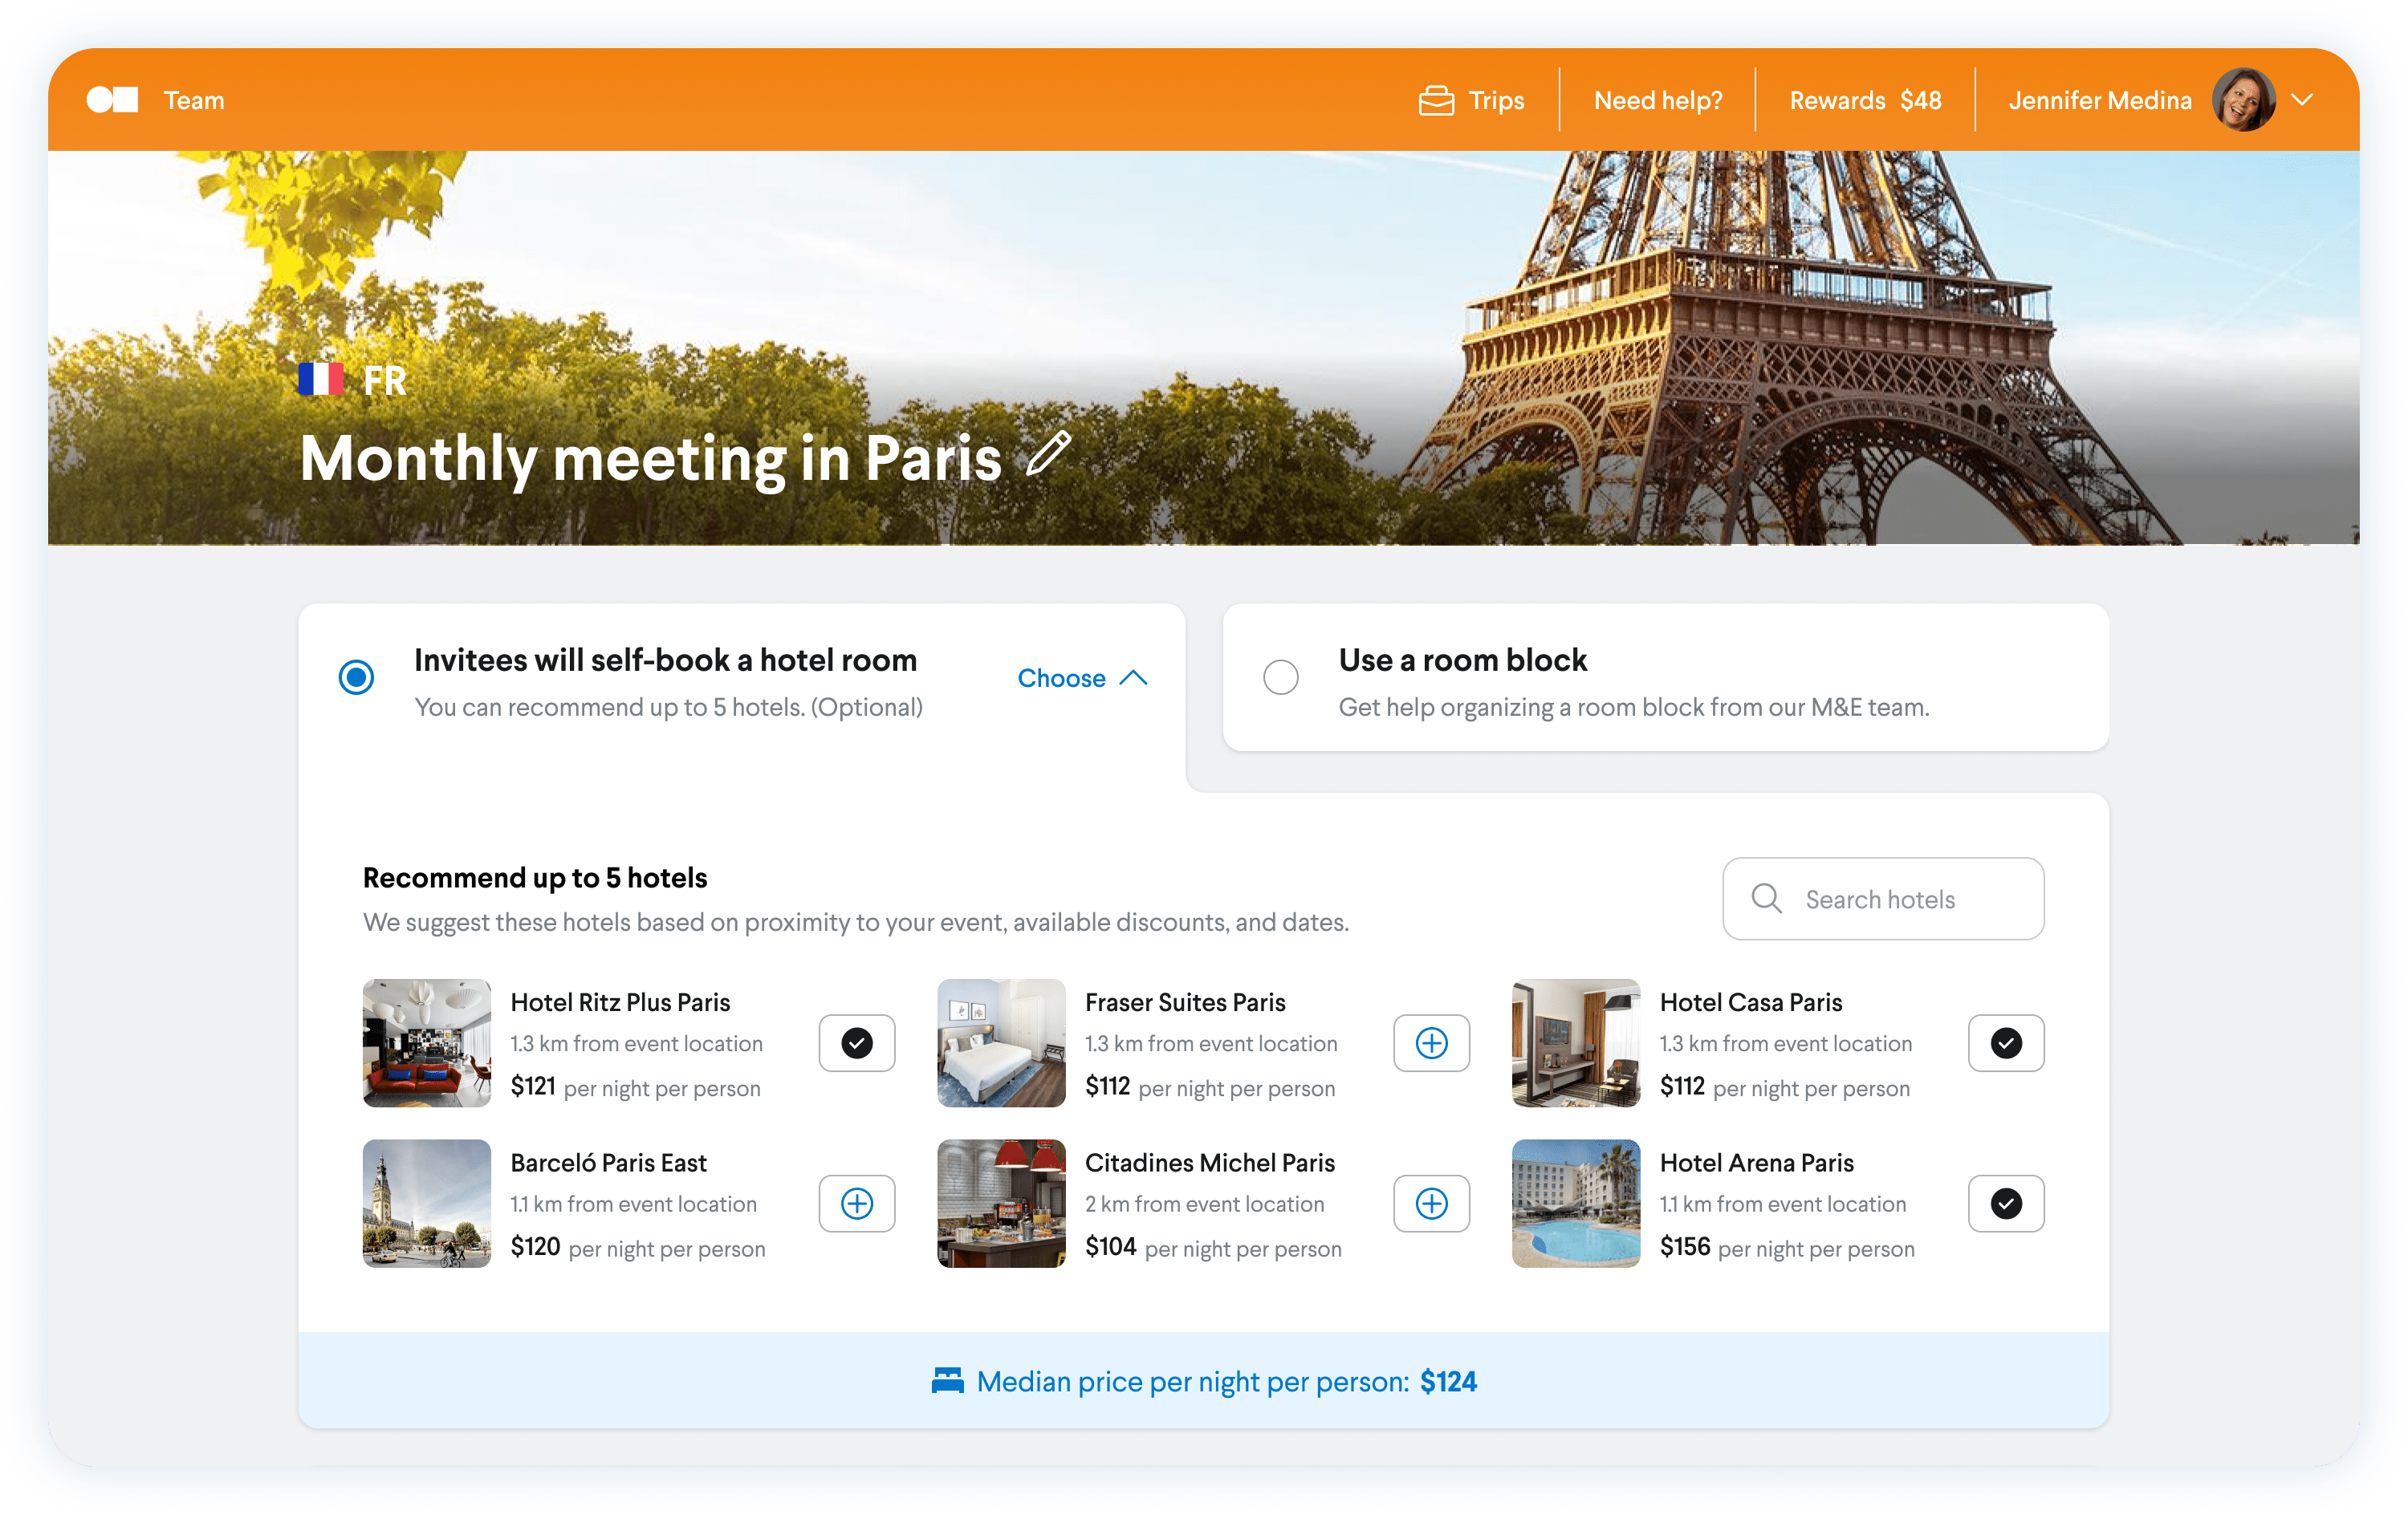
Task: Open Rewards $48 in header
Action: point(1865,100)
